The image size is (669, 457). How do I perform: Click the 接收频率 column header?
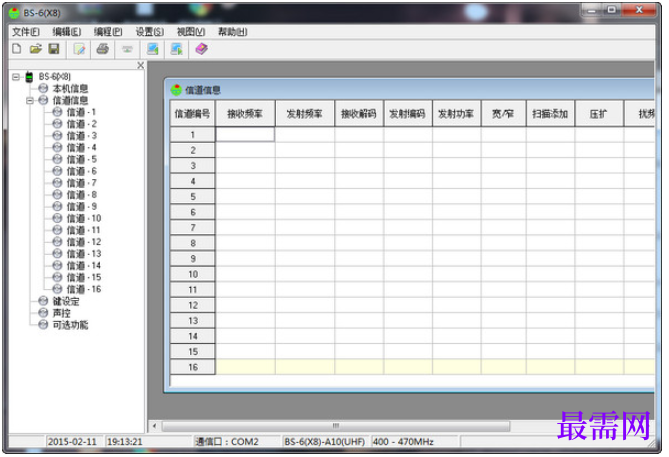(x=245, y=114)
